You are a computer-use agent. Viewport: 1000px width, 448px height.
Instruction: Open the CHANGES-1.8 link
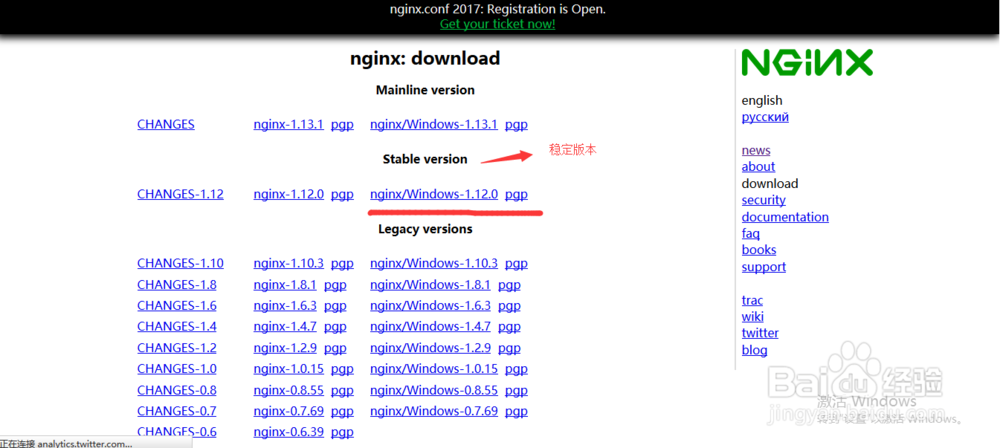(177, 285)
